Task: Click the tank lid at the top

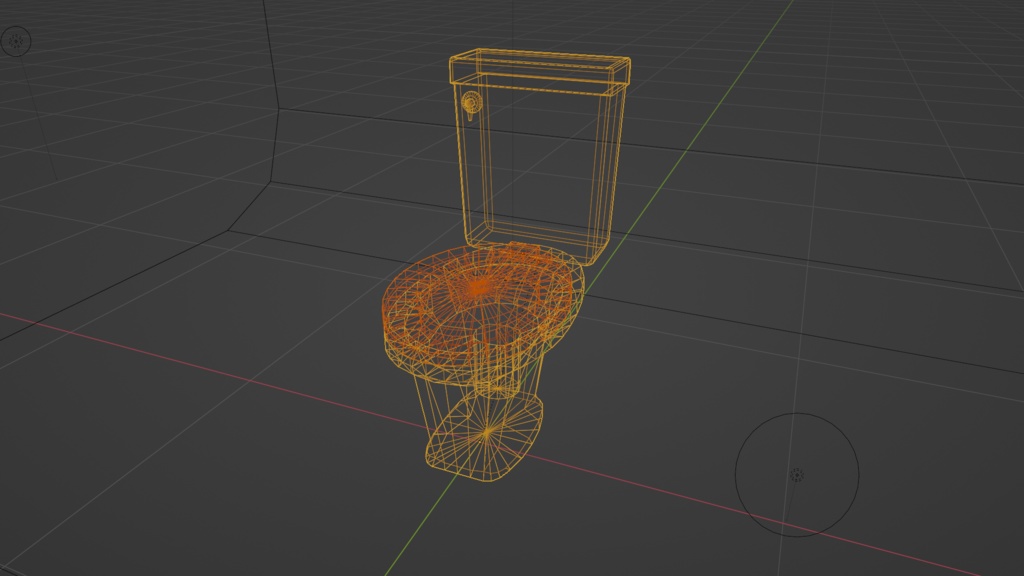Action: [x=540, y=60]
